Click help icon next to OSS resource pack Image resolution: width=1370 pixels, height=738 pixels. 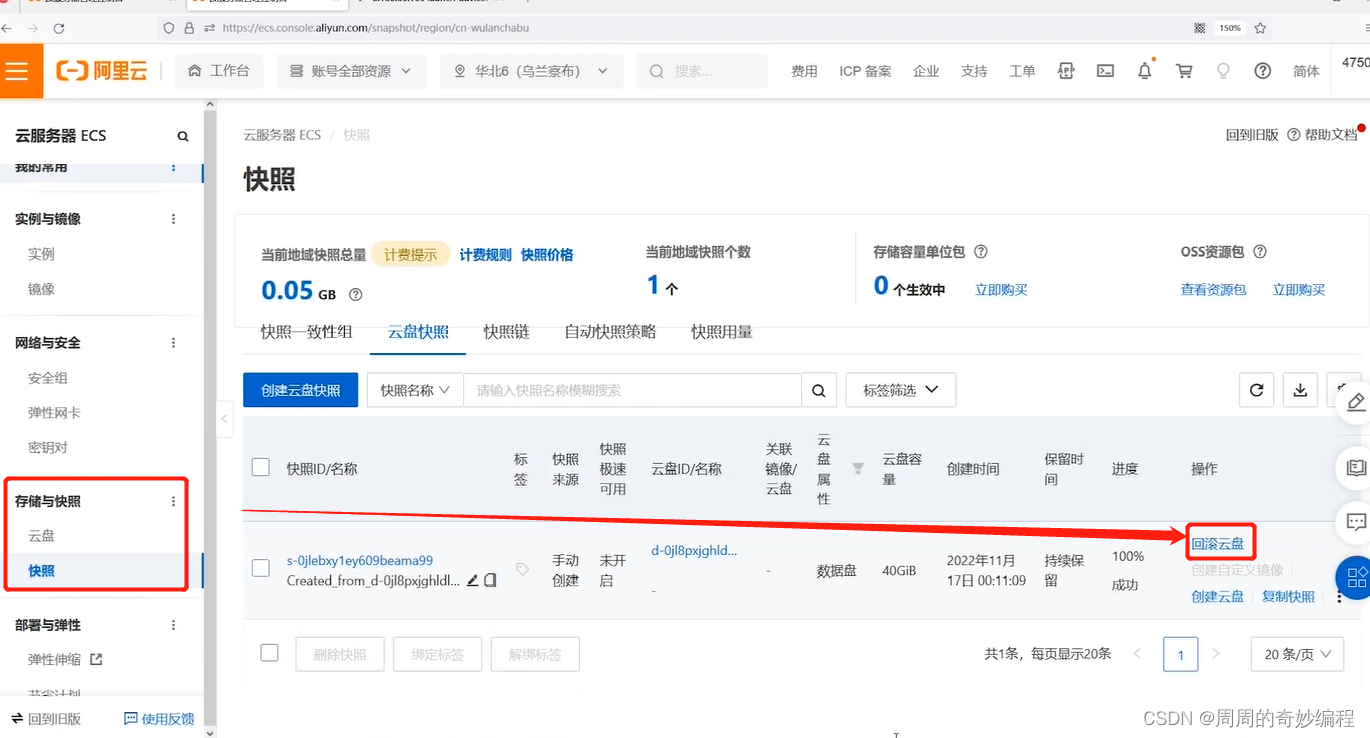[1260, 252]
